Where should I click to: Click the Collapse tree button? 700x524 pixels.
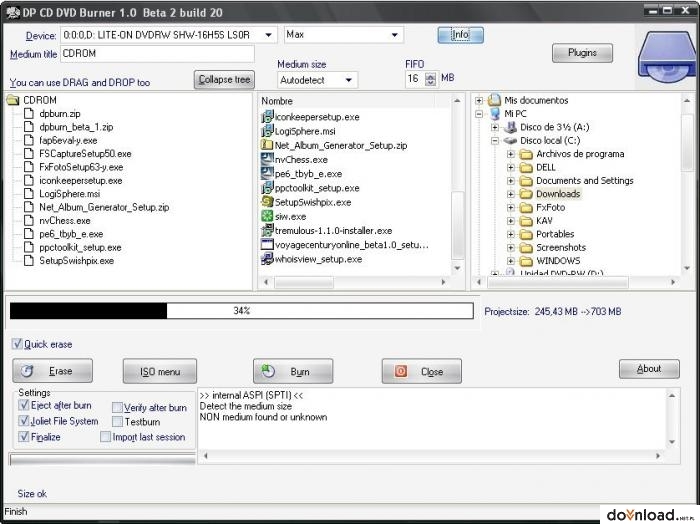pyautogui.click(x=224, y=79)
